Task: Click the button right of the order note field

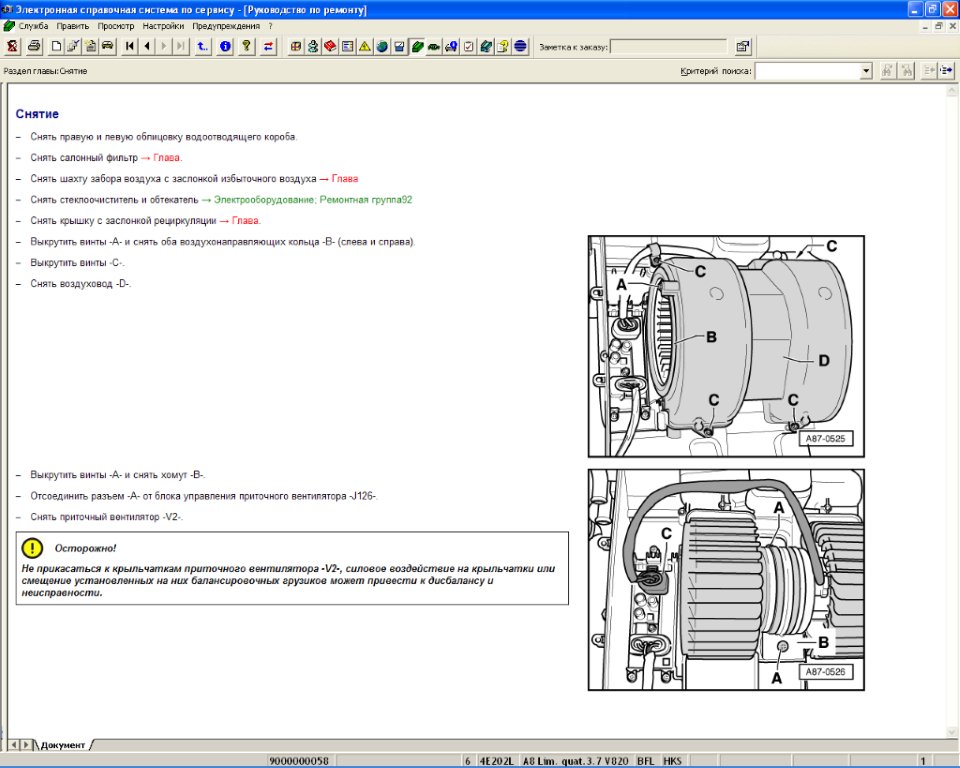Action: click(743, 46)
